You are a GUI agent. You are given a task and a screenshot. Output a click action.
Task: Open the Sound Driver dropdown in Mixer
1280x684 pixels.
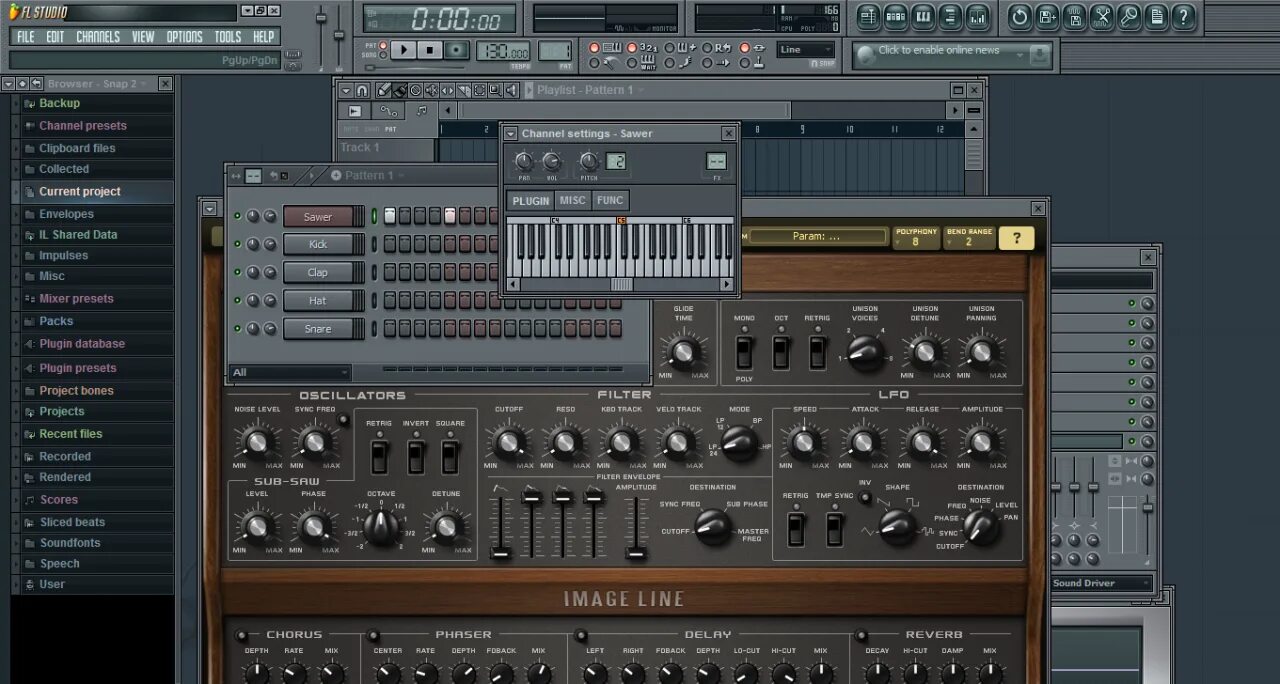point(1101,583)
